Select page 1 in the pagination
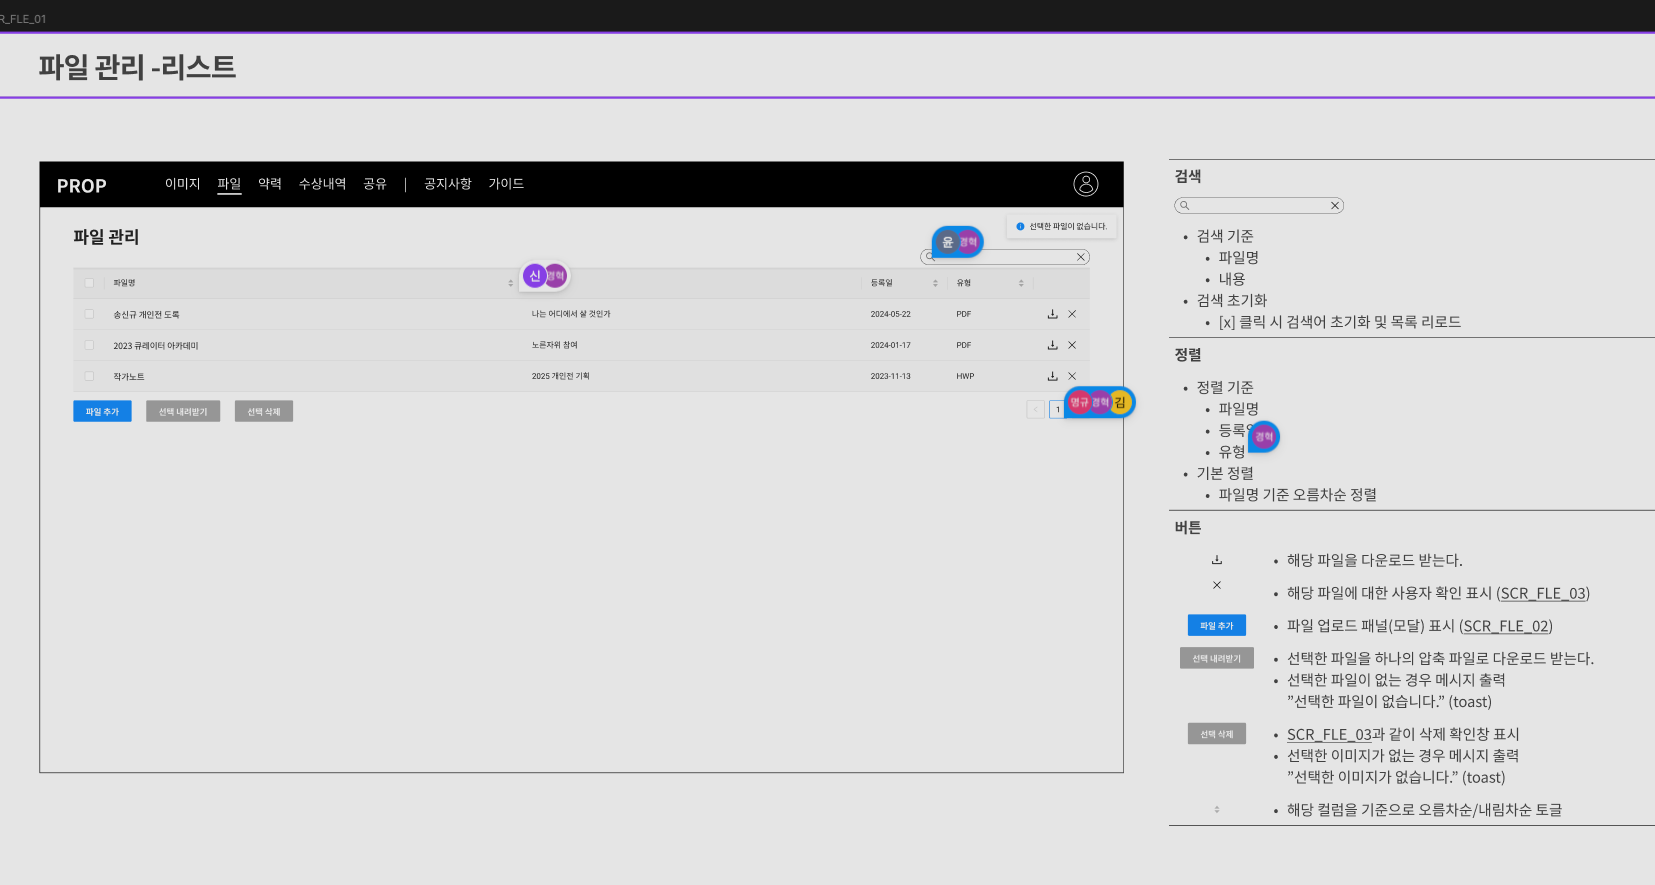 1056,409
